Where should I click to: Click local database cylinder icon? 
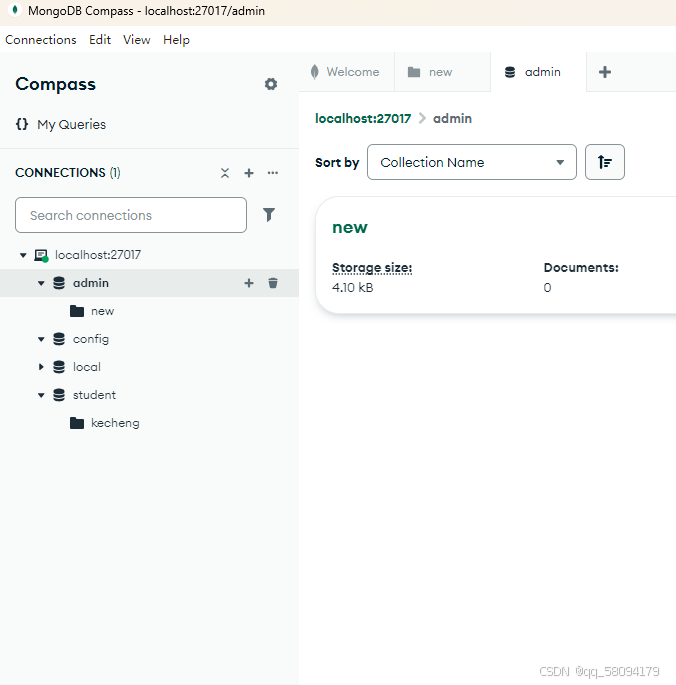tap(59, 367)
